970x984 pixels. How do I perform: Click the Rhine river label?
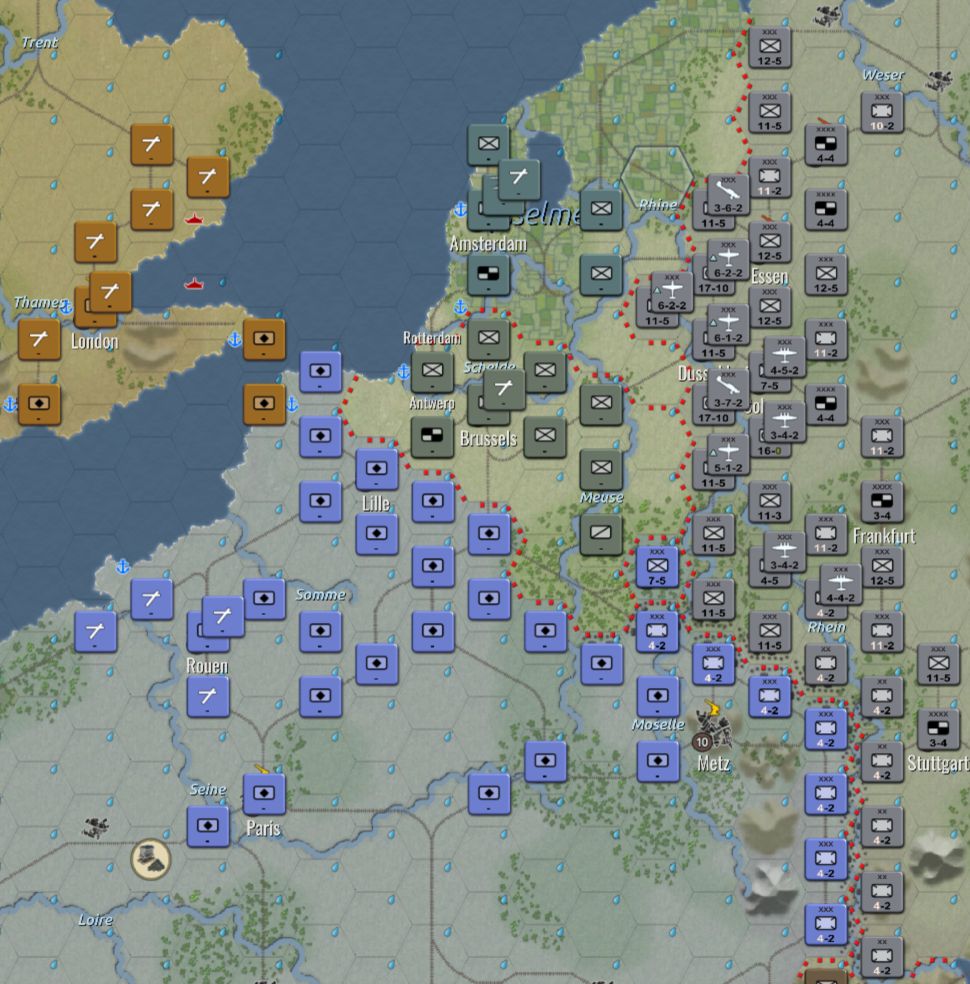click(x=658, y=204)
